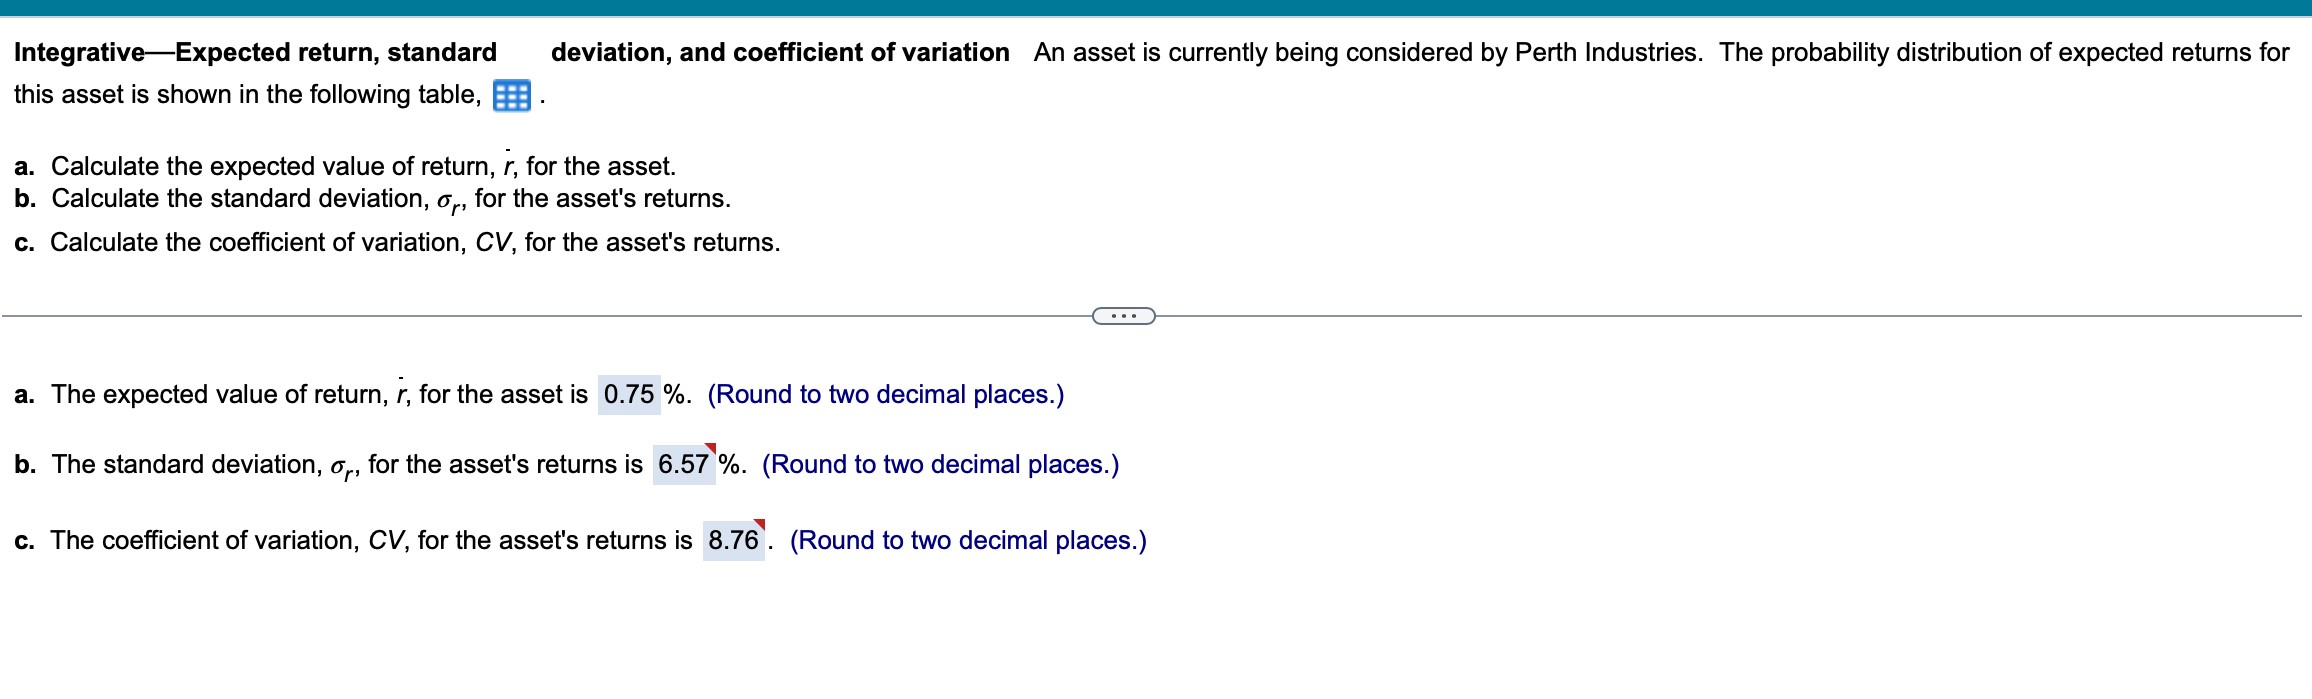Click '(Round to two decimal places.)' in part c

coord(967,540)
